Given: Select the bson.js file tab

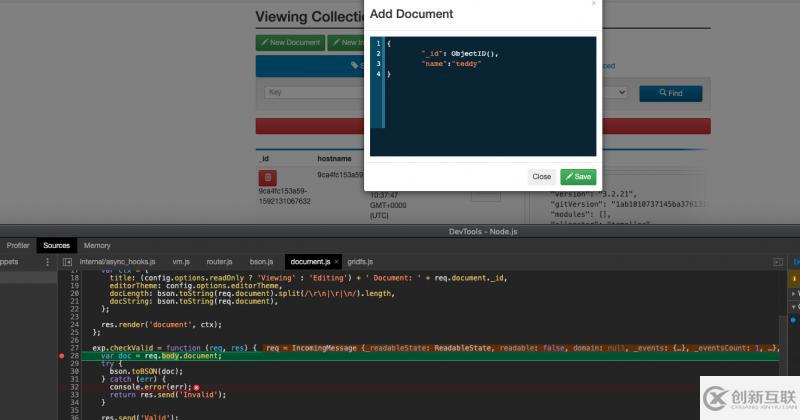Looking at the screenshot, I should (x=261, y=261).
